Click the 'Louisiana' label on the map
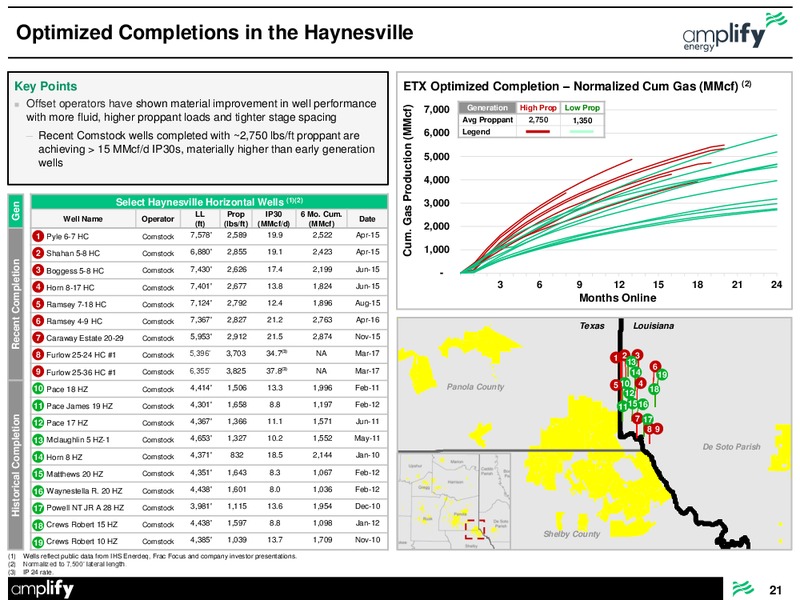This screenshot has width=800, height=600. pyautogui.click(x=654, y=326)
